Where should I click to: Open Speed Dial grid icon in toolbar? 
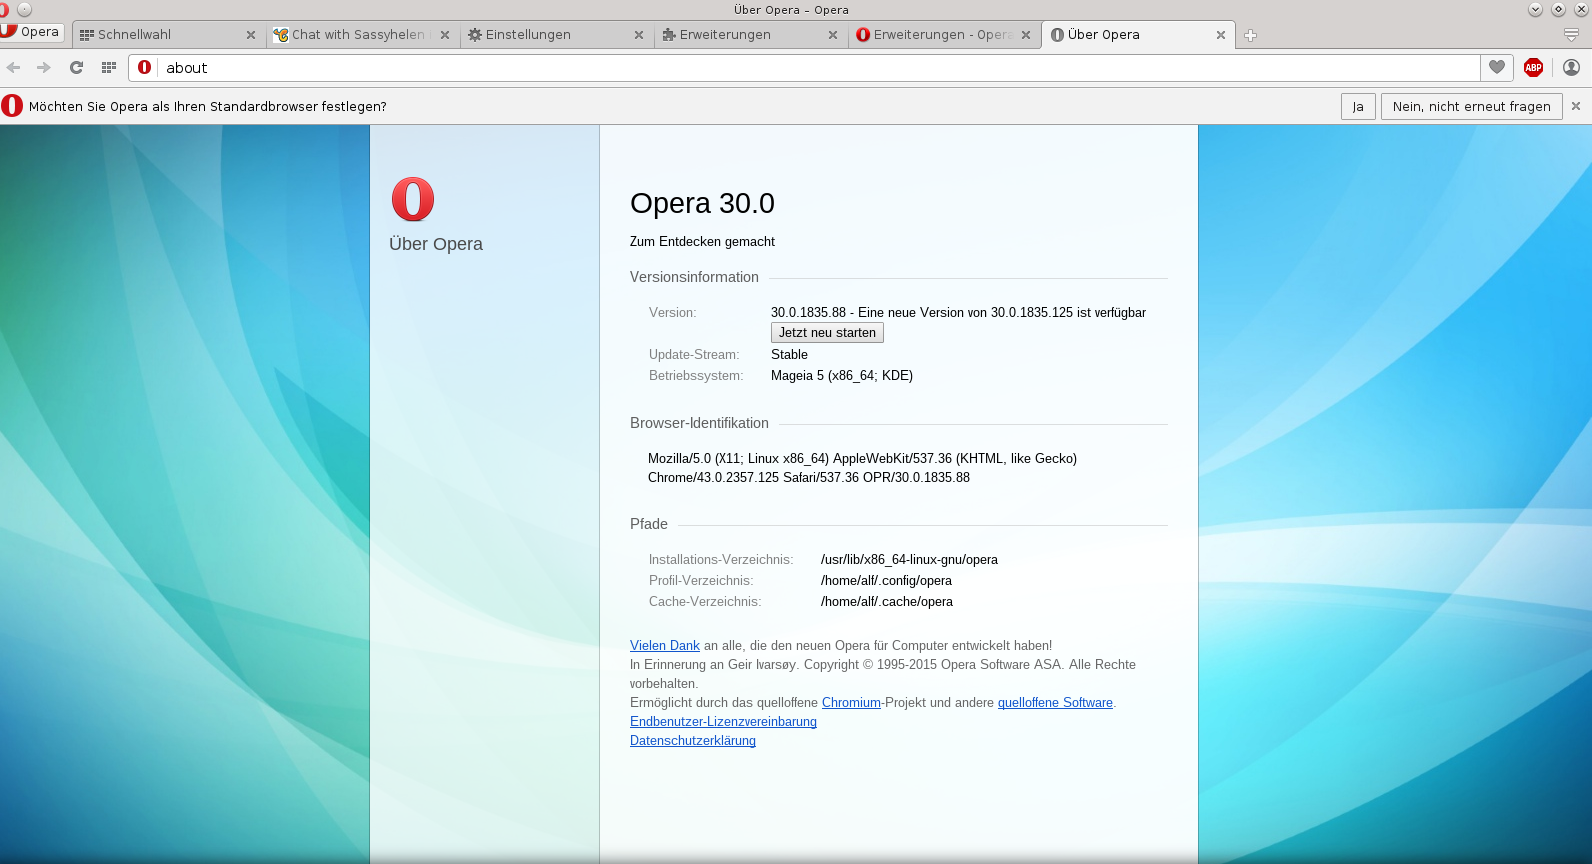(109, 67)
